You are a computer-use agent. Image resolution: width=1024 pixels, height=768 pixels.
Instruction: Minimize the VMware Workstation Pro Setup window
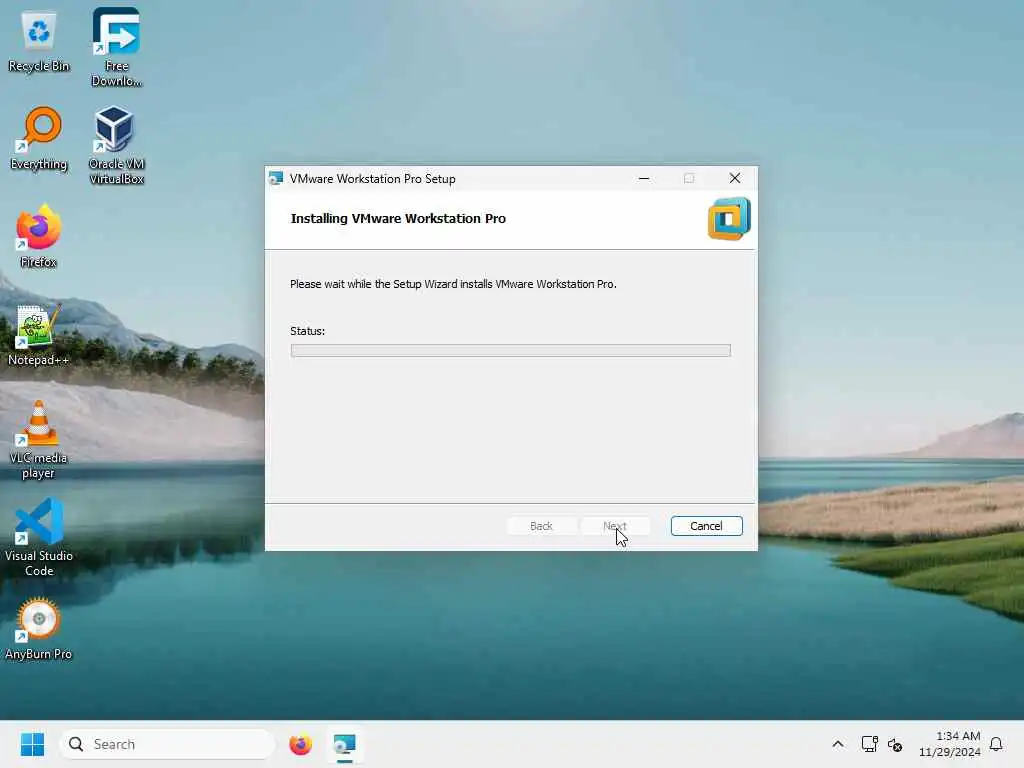tap(644, 178)
